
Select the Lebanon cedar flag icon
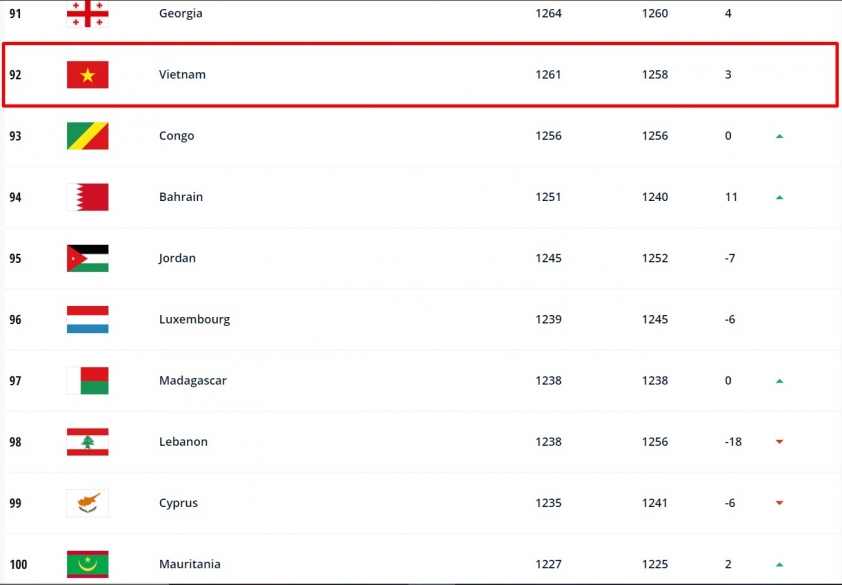88,442
